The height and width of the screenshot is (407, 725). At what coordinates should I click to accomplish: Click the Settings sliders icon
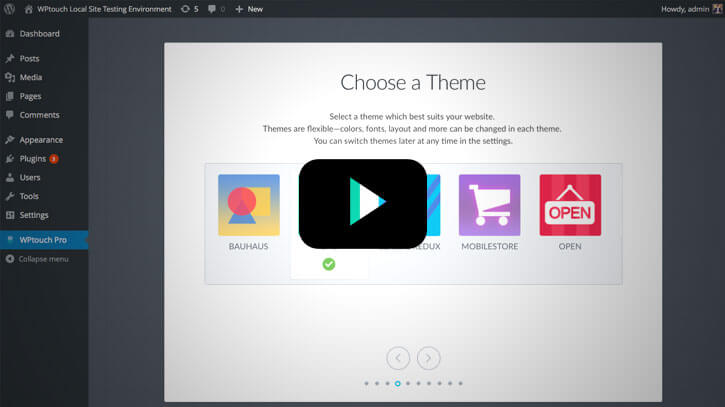pyautogui.click(x=10, y=215)
